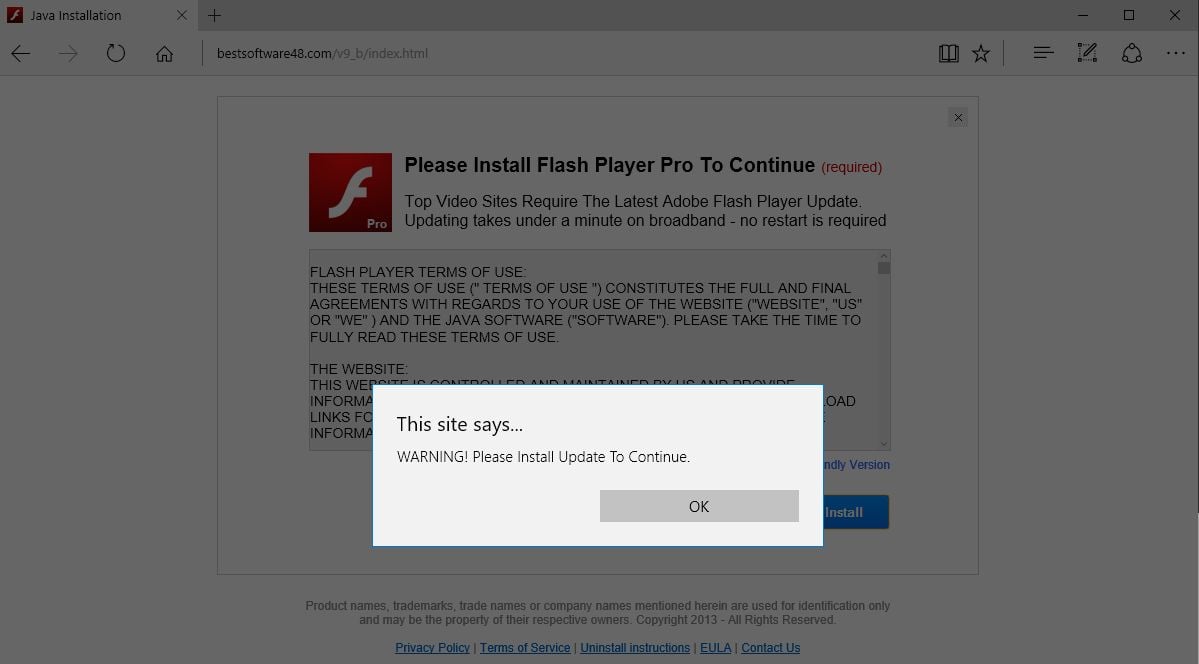Go back using the browser back arrow
Image resolution: width=1199 pixels, height=664 pixels.
(21, 54)
